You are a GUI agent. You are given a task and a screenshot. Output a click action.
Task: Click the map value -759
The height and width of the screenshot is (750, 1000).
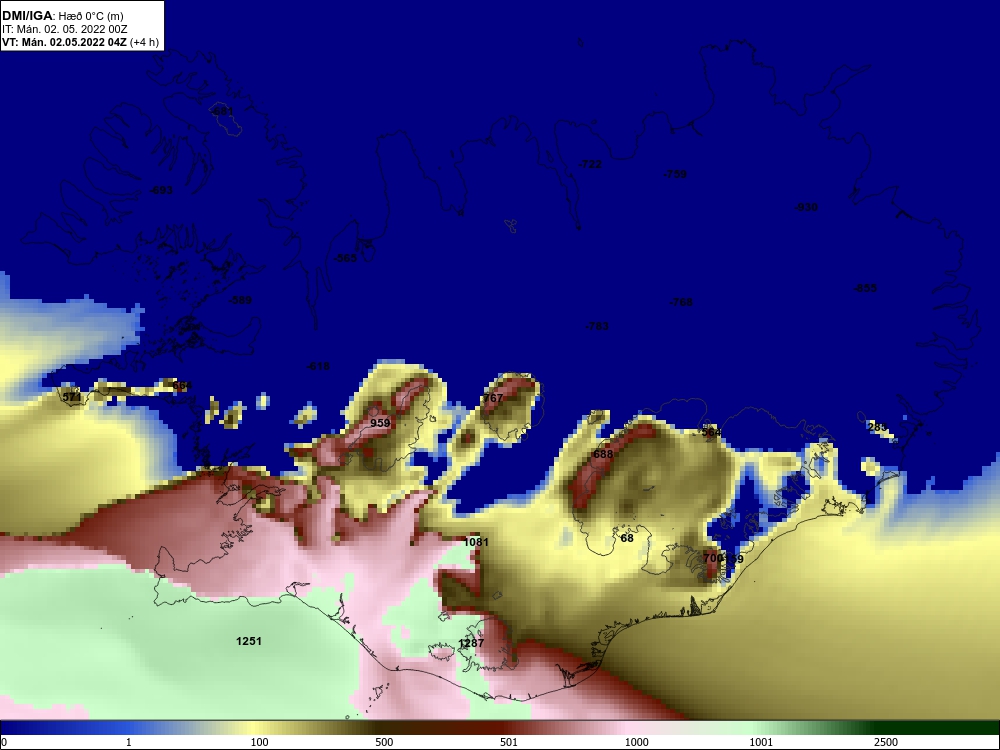(675, 173)
